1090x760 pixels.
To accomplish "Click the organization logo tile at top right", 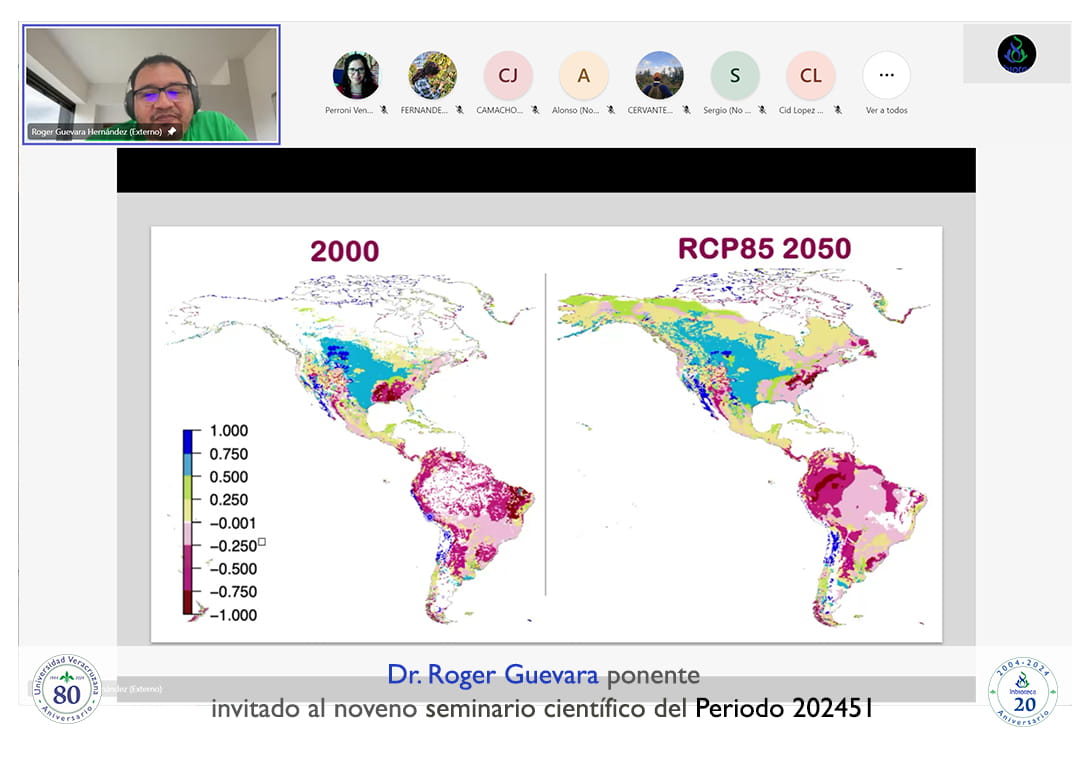I will [x=1016, y=54].
